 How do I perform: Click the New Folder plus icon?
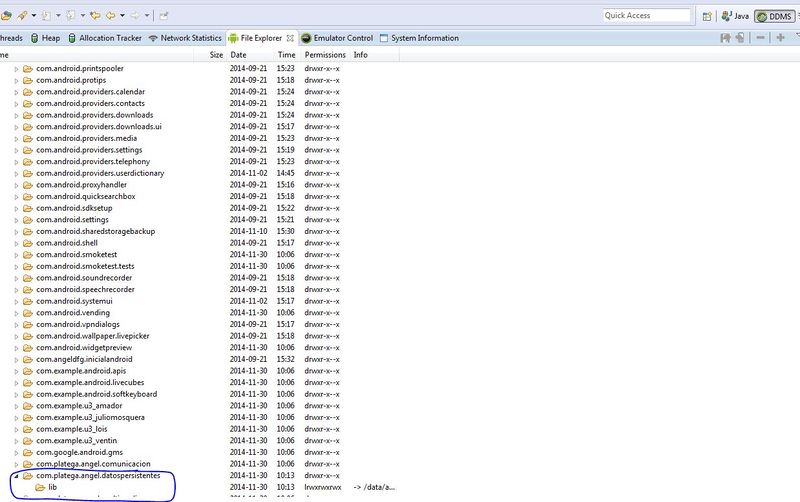coord(780,38)
